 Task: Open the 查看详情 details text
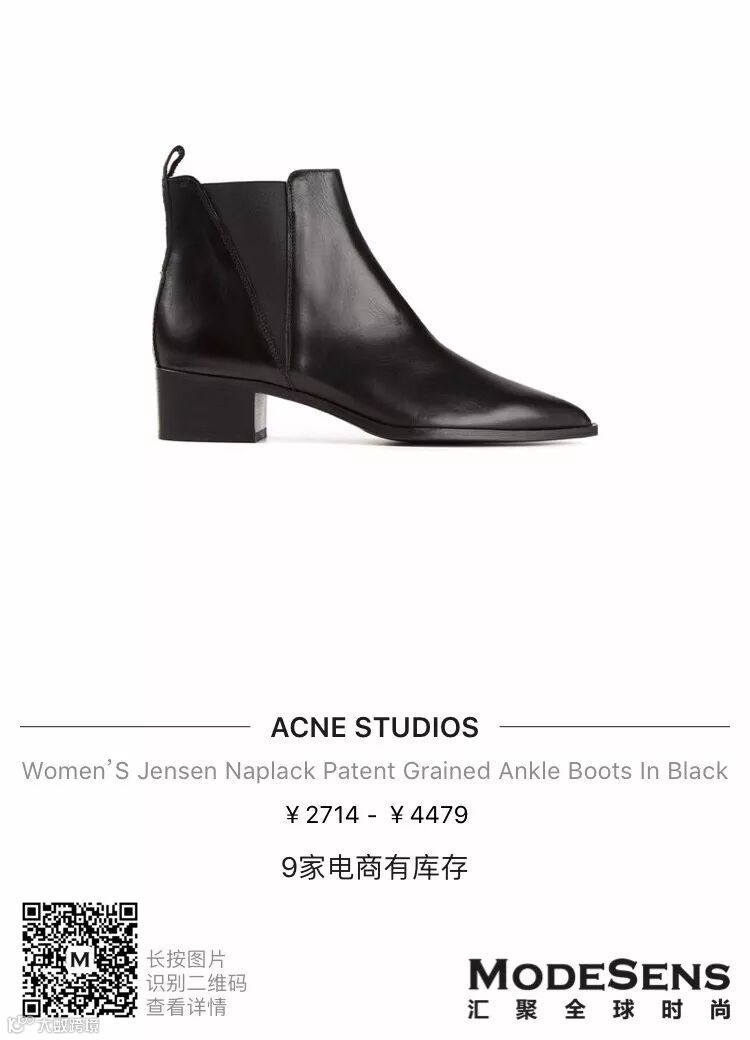(186, 1006)
